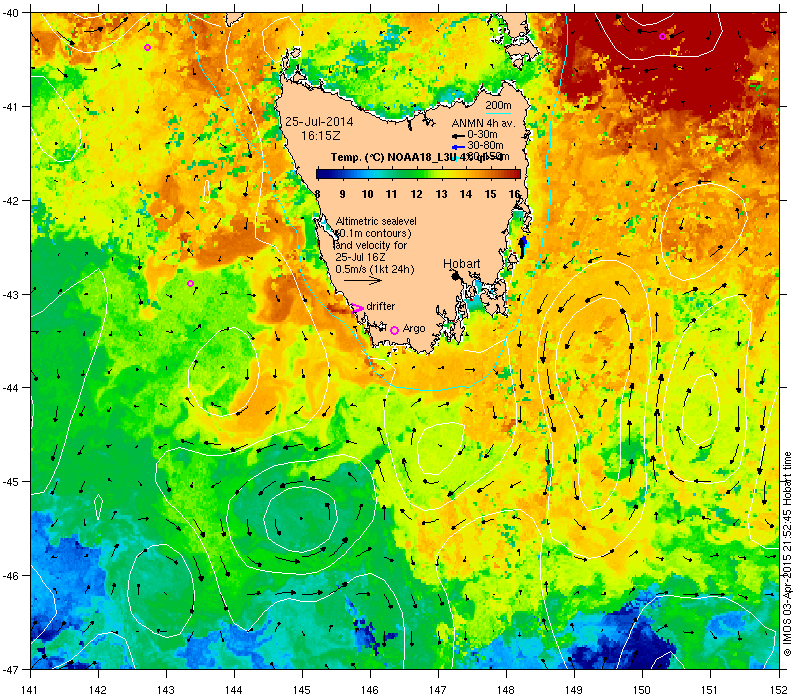Click longitude axis label '145'
This screenshot has width=800, height=700.
(x=302, y=690)
